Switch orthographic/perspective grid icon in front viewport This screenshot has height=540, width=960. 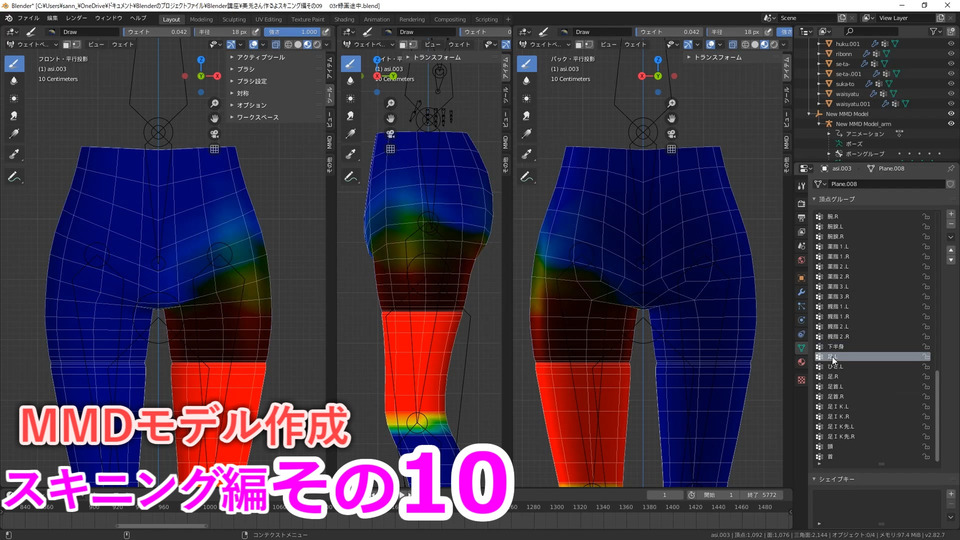[x=214, y=149]
